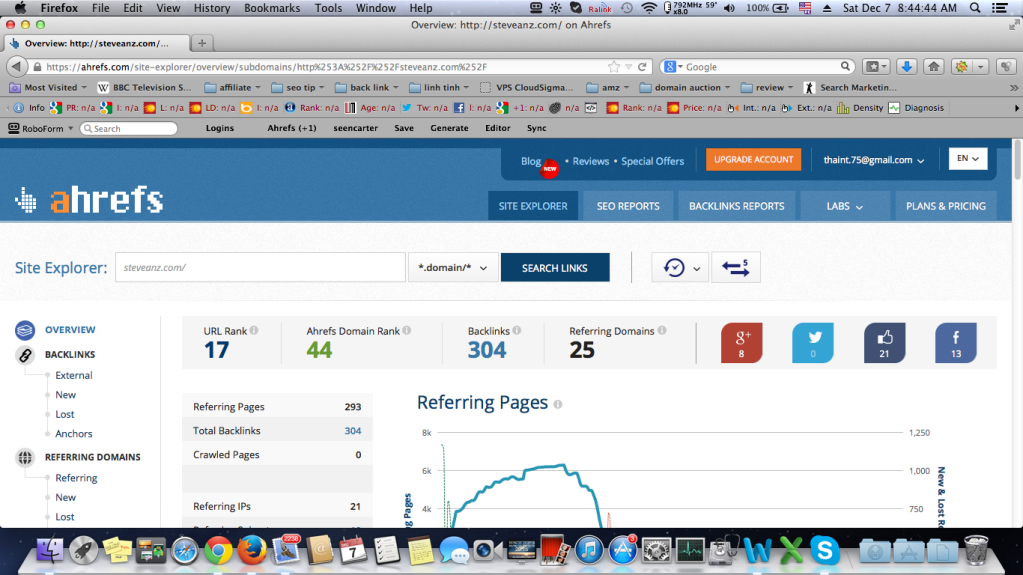
Task: Click the Diagnosis SEO toolbar item
Action: [916, 108]
